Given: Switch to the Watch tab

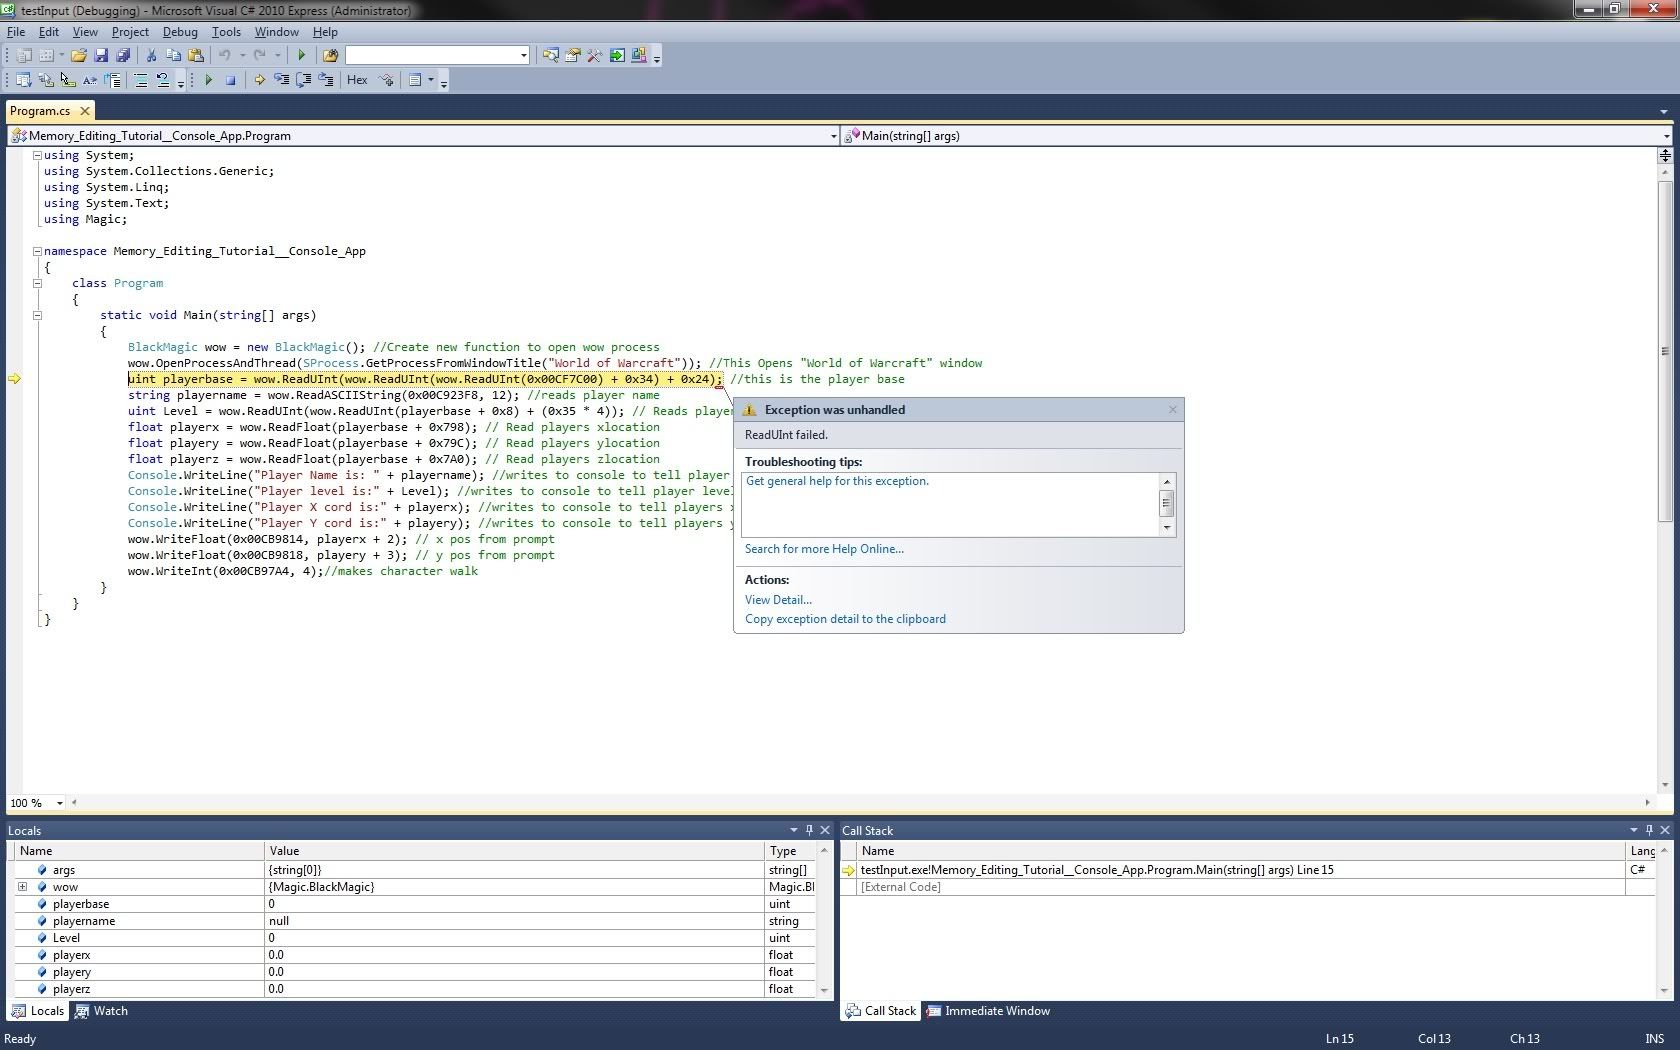Looking at the screenshot, I should click(x=101, y=1011).
